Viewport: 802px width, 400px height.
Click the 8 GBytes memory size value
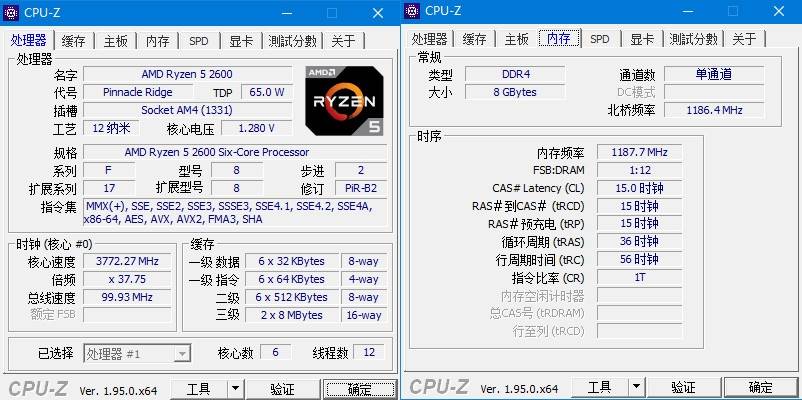[515, 92]
